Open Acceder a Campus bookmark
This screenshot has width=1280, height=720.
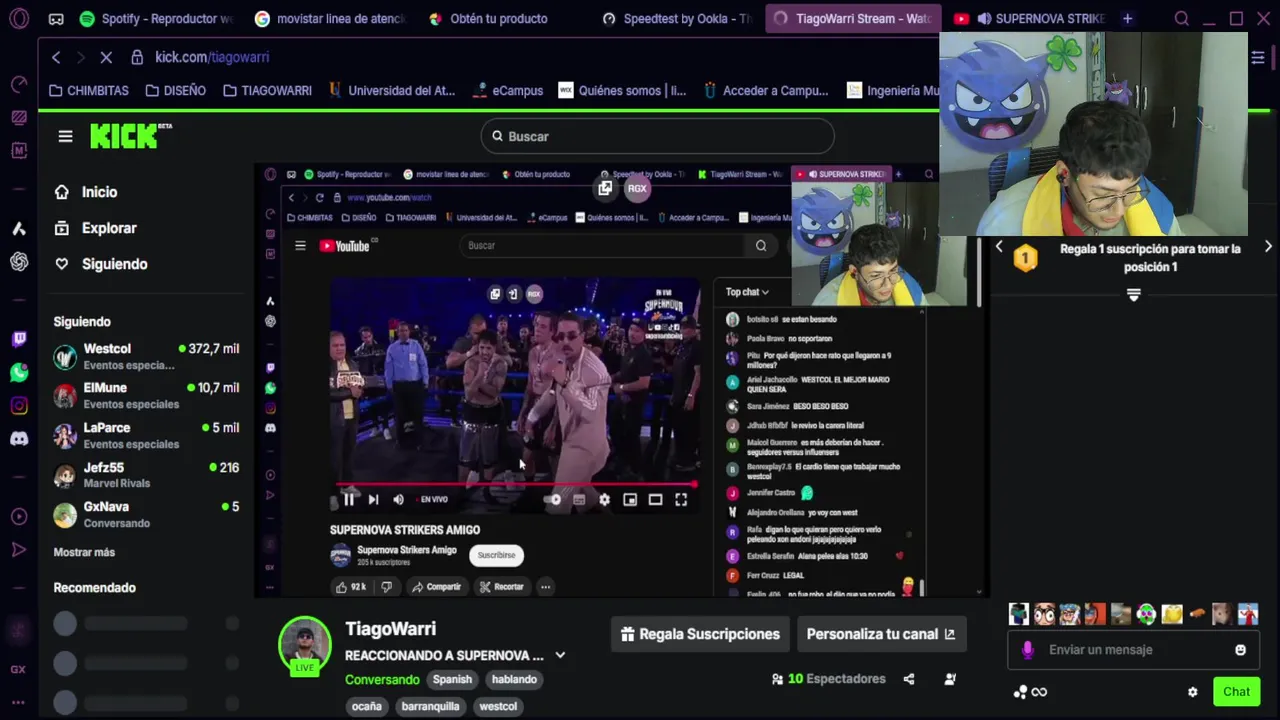point(766,90)
